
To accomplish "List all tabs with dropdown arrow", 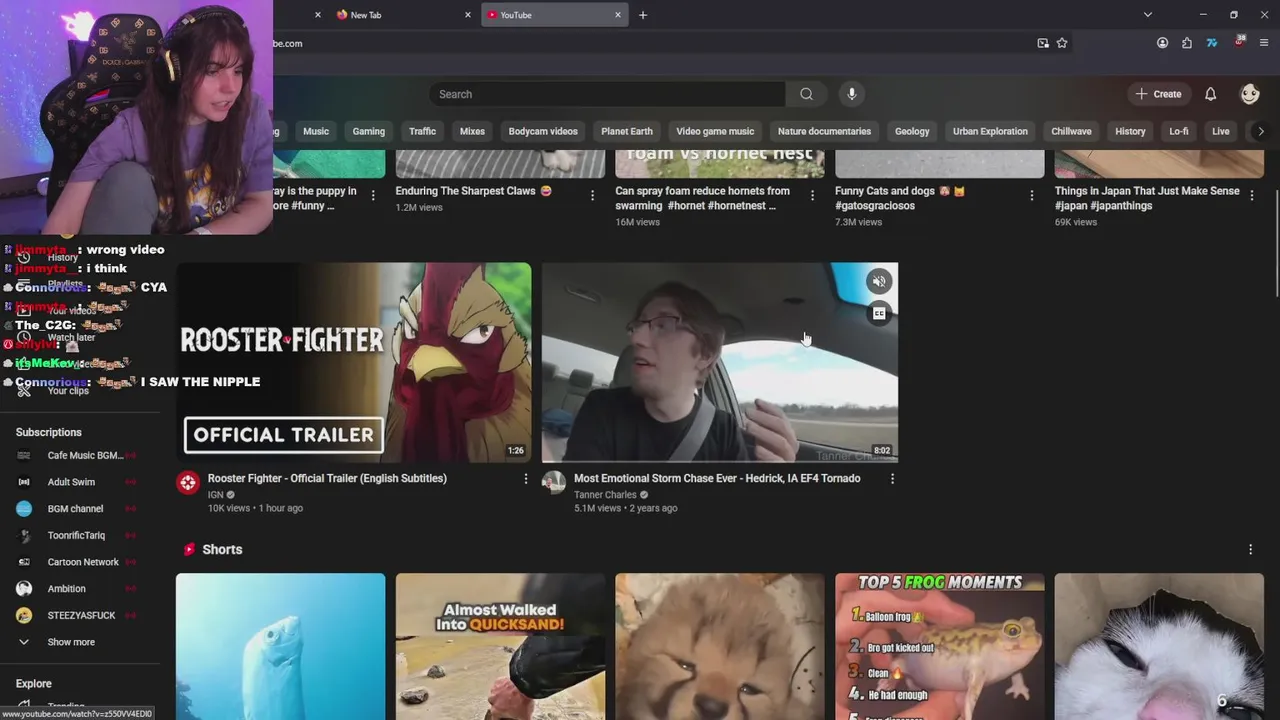I will (1148, 15).
